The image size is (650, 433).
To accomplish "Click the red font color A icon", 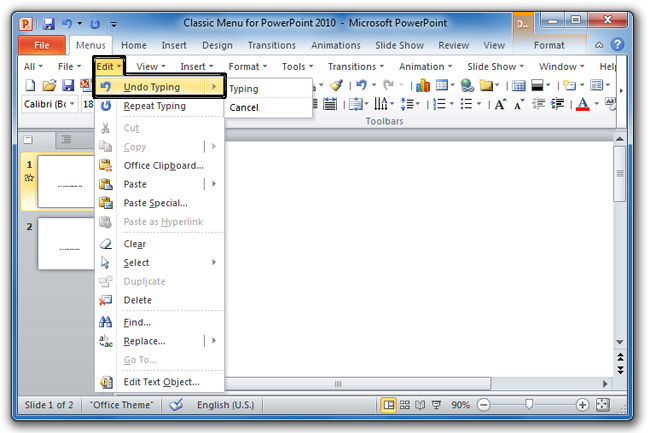I will click(x=583, y=104).
